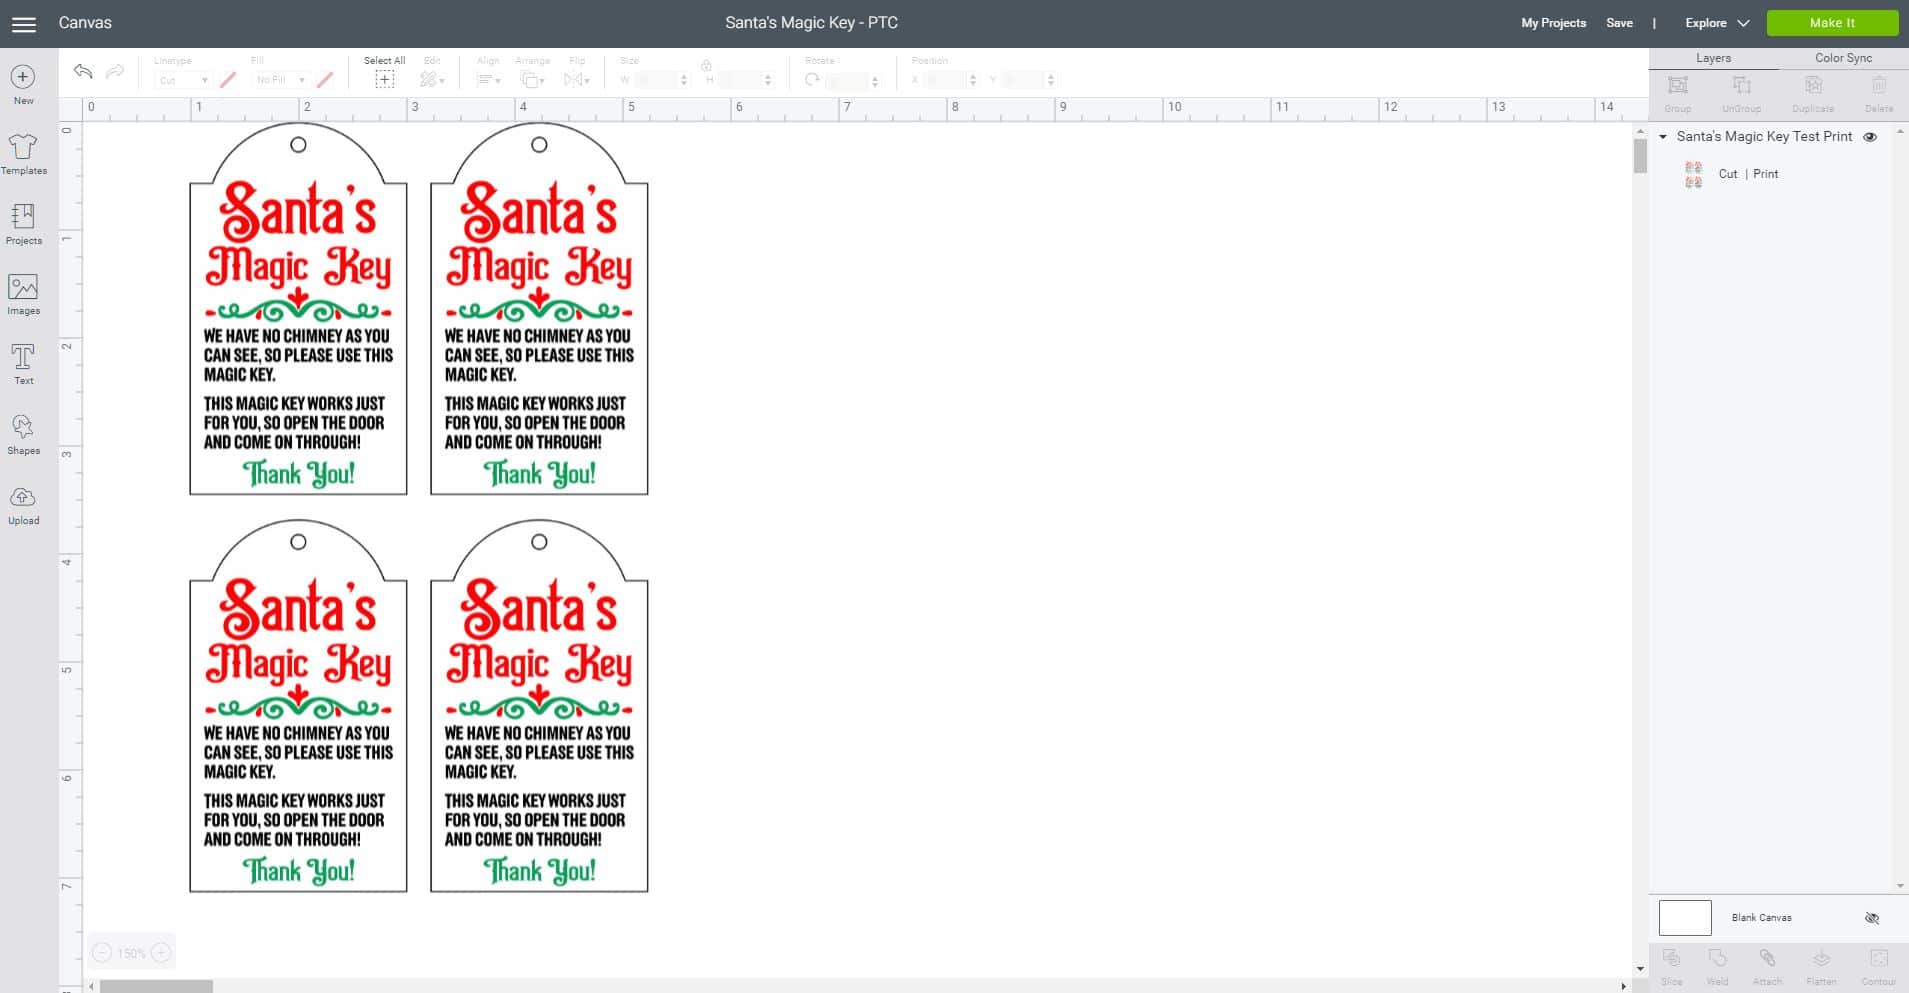Click the Save button
This screenshot has height=993, width=1909.
1619,23
